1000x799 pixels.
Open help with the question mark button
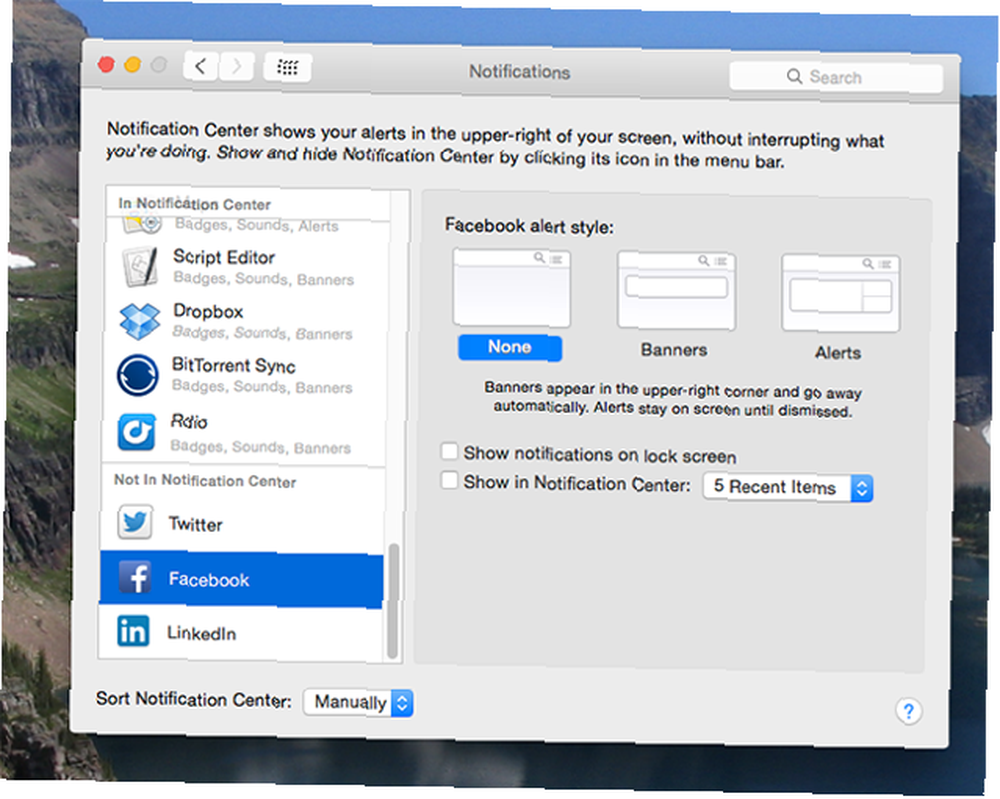pos(908,710)
